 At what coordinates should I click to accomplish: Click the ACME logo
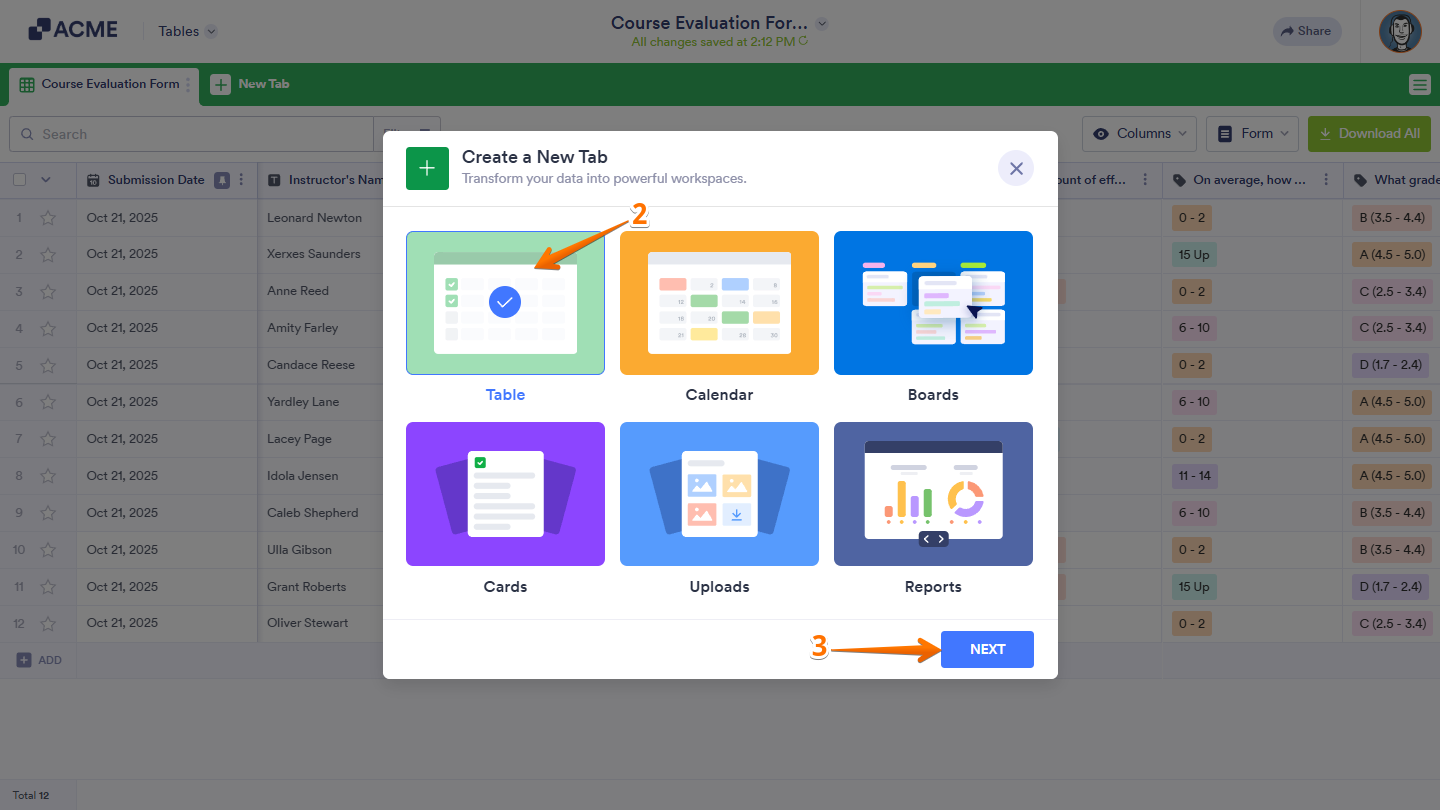pos(72,29)
